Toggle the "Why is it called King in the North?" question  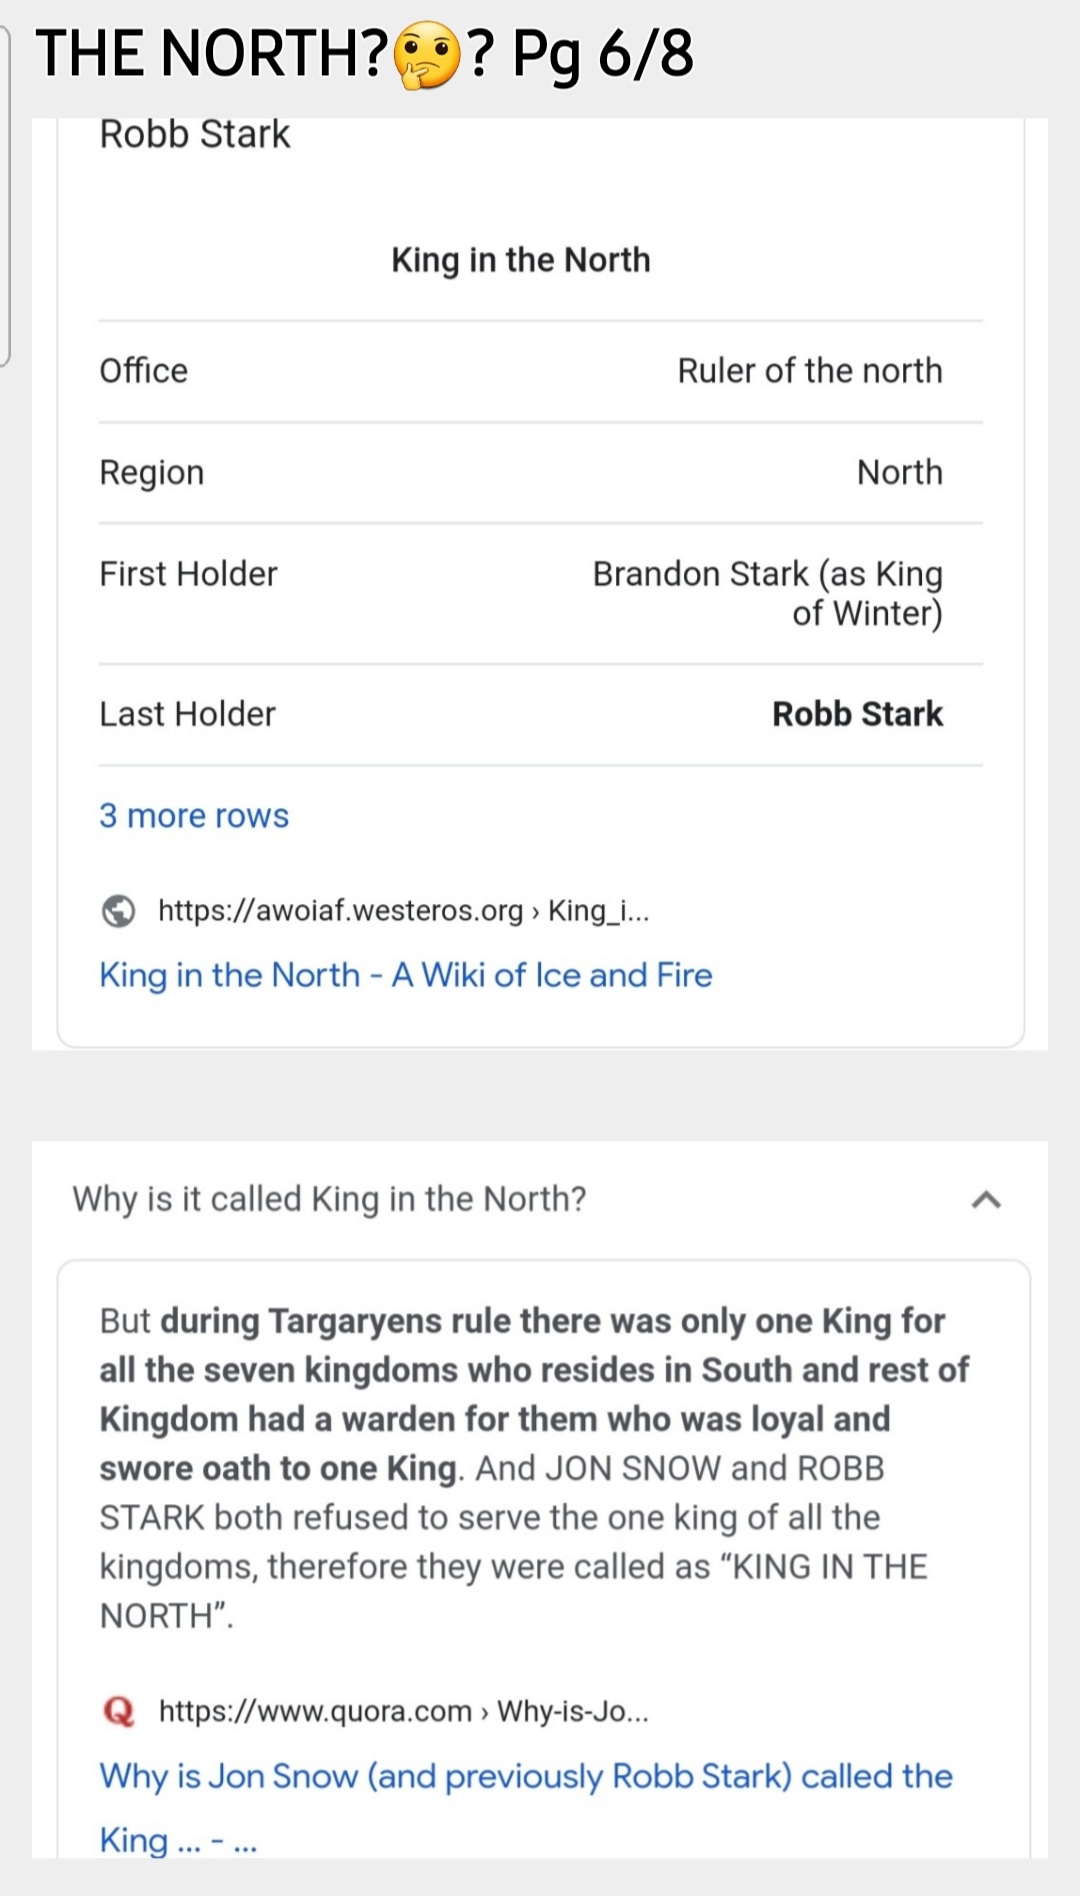click(329, 1198)
